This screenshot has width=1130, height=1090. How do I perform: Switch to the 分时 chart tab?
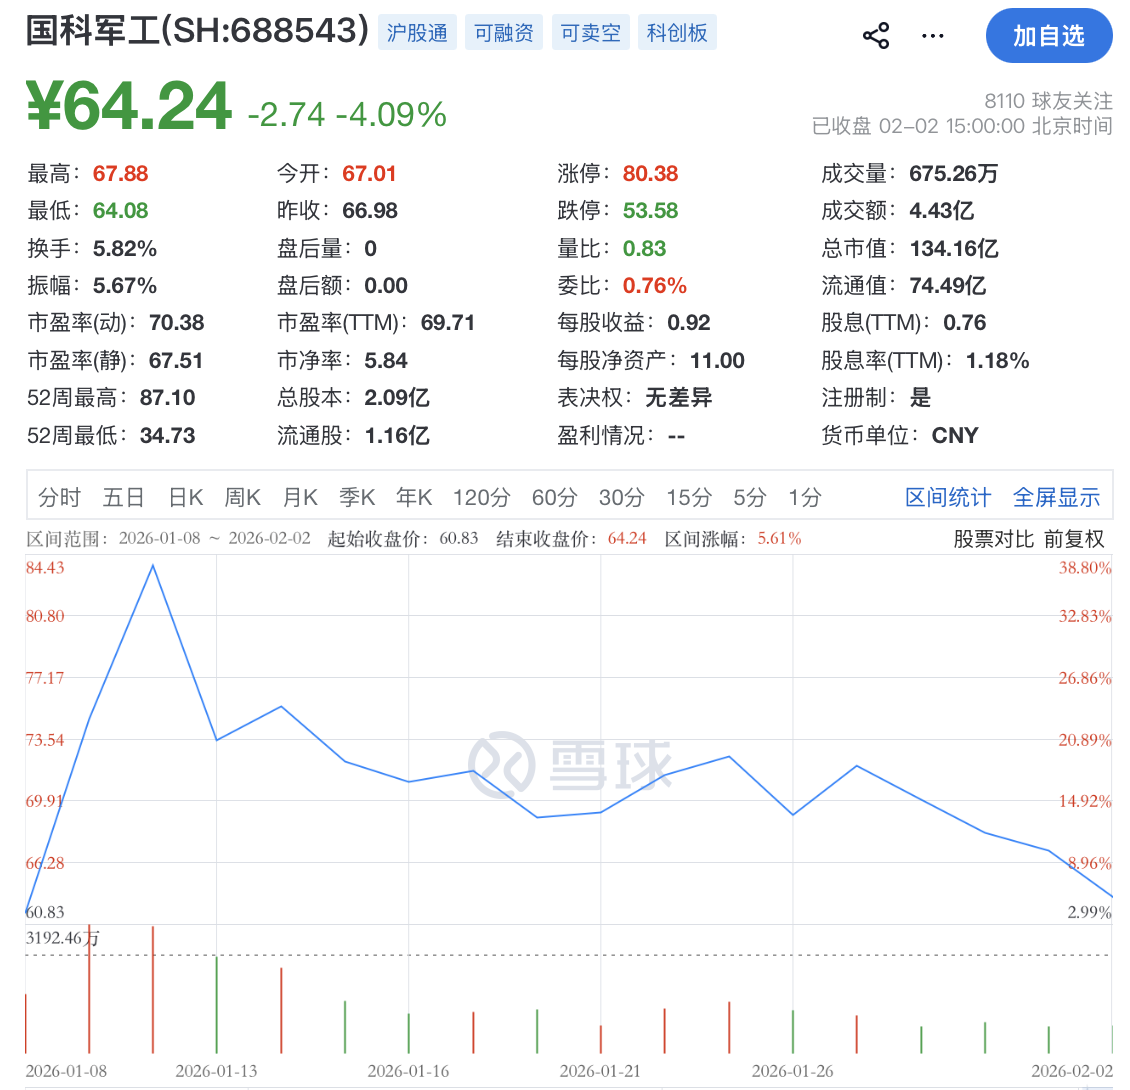click(59, 497)
